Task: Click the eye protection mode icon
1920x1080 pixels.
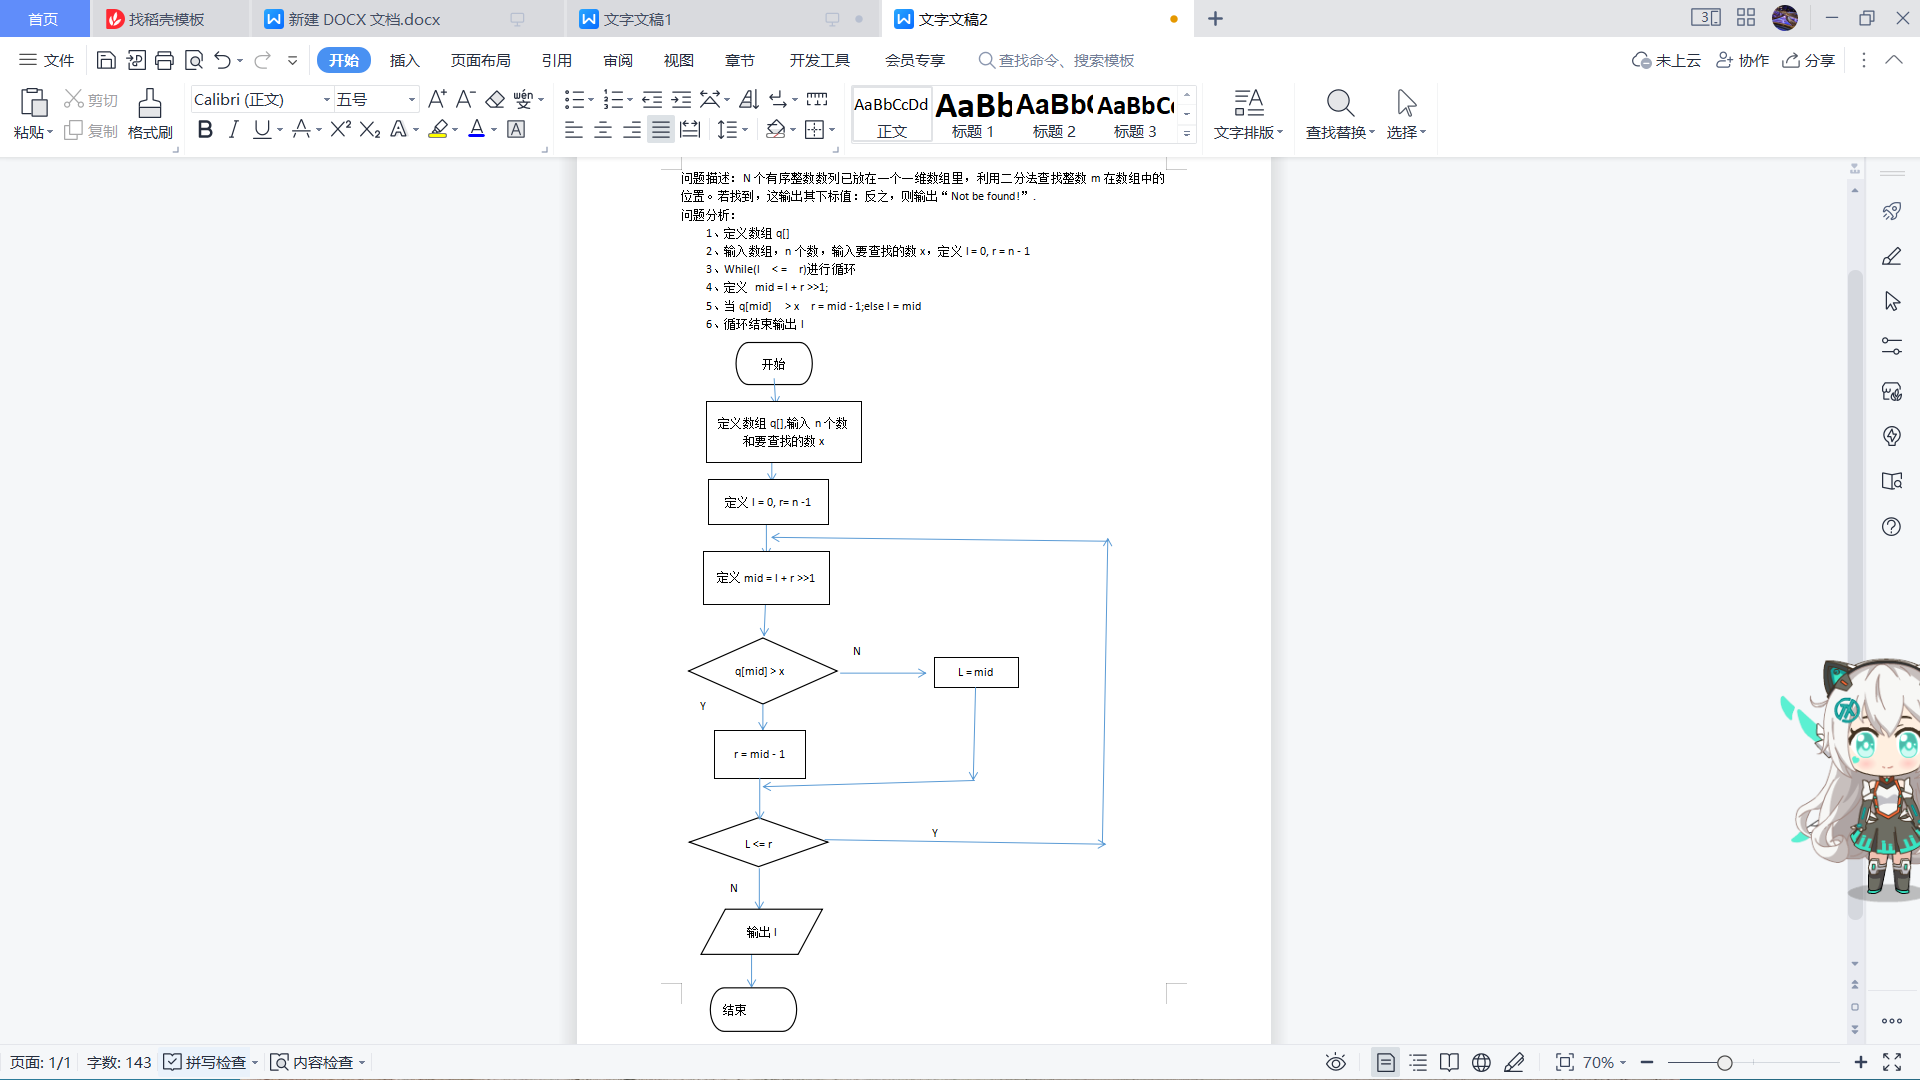Action: pyautogui.click(x=1335, y=1062)
